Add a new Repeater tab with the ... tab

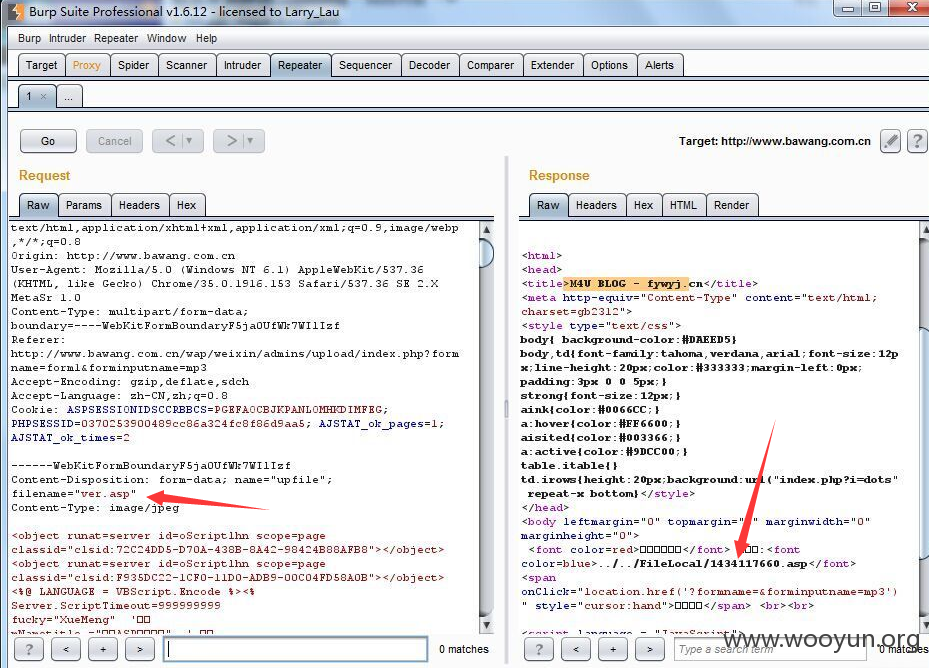(x=69, y=97)
